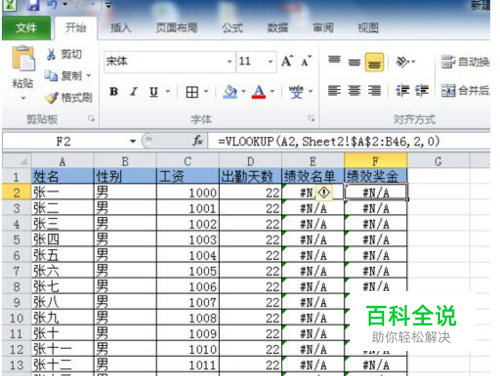This screenshot has width=500, height=376.
Task: Click the error warning icon in E2
Action: 324,192
